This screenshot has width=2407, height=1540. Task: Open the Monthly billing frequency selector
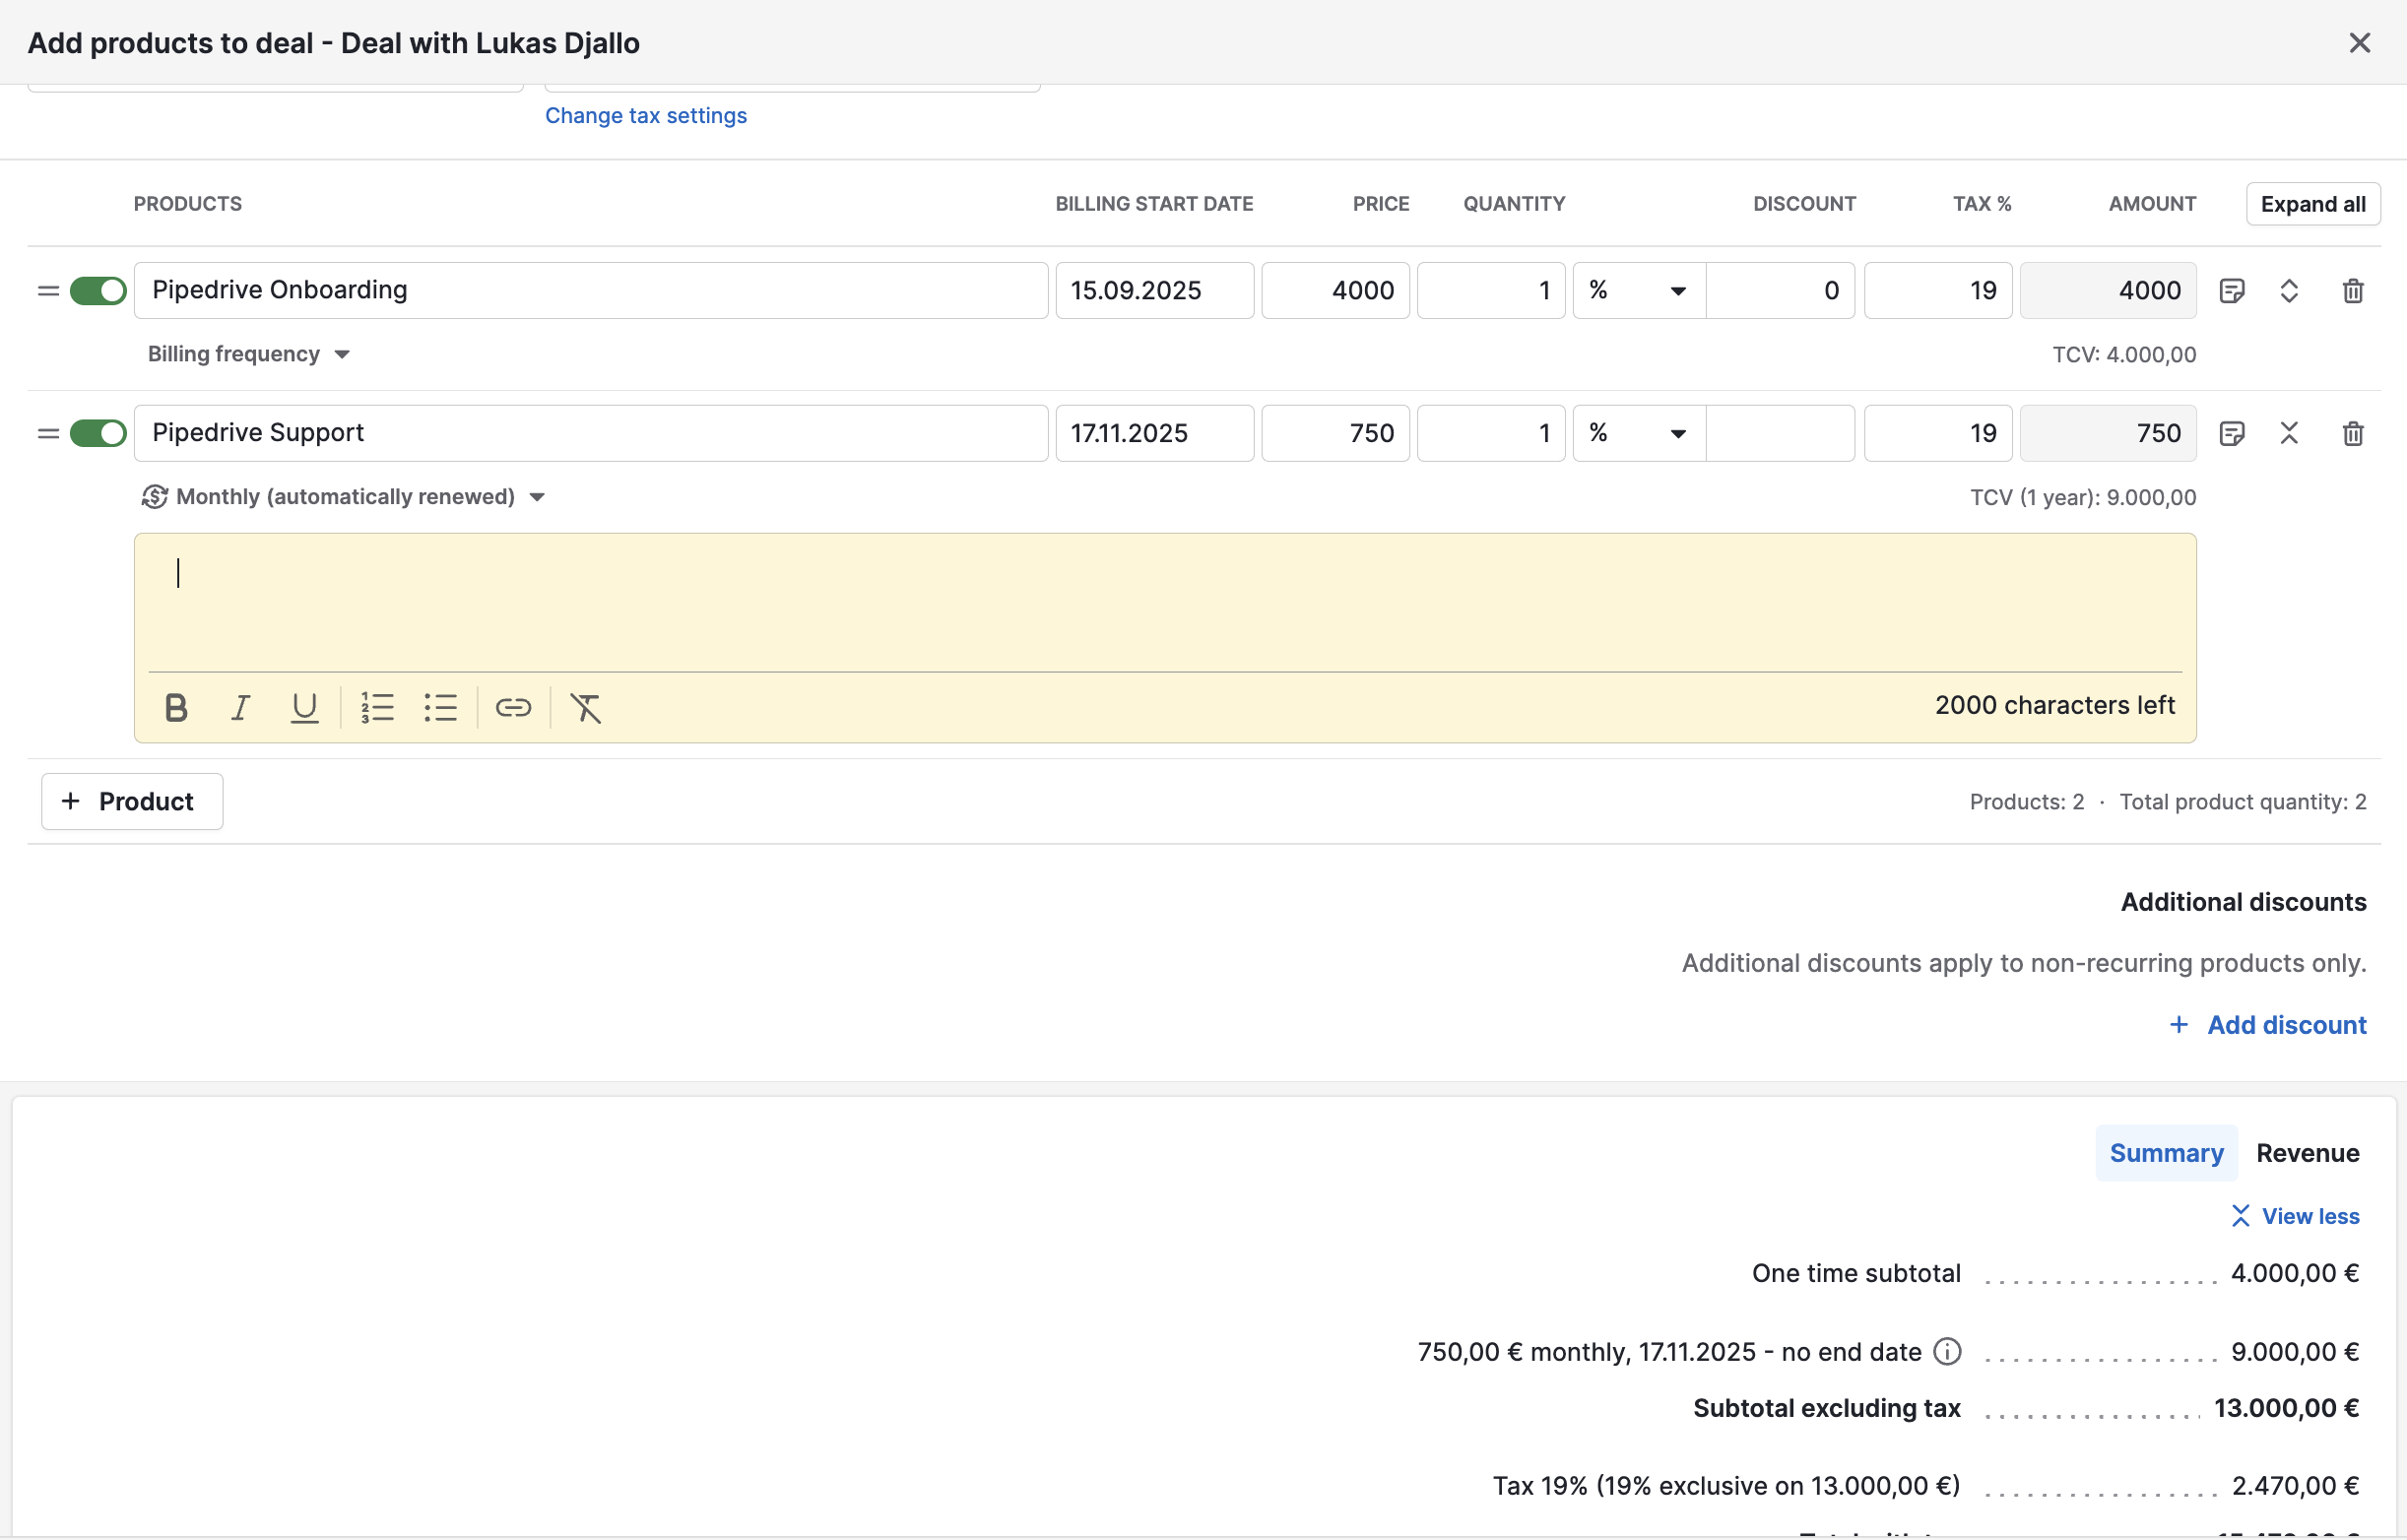coord(345,496)
